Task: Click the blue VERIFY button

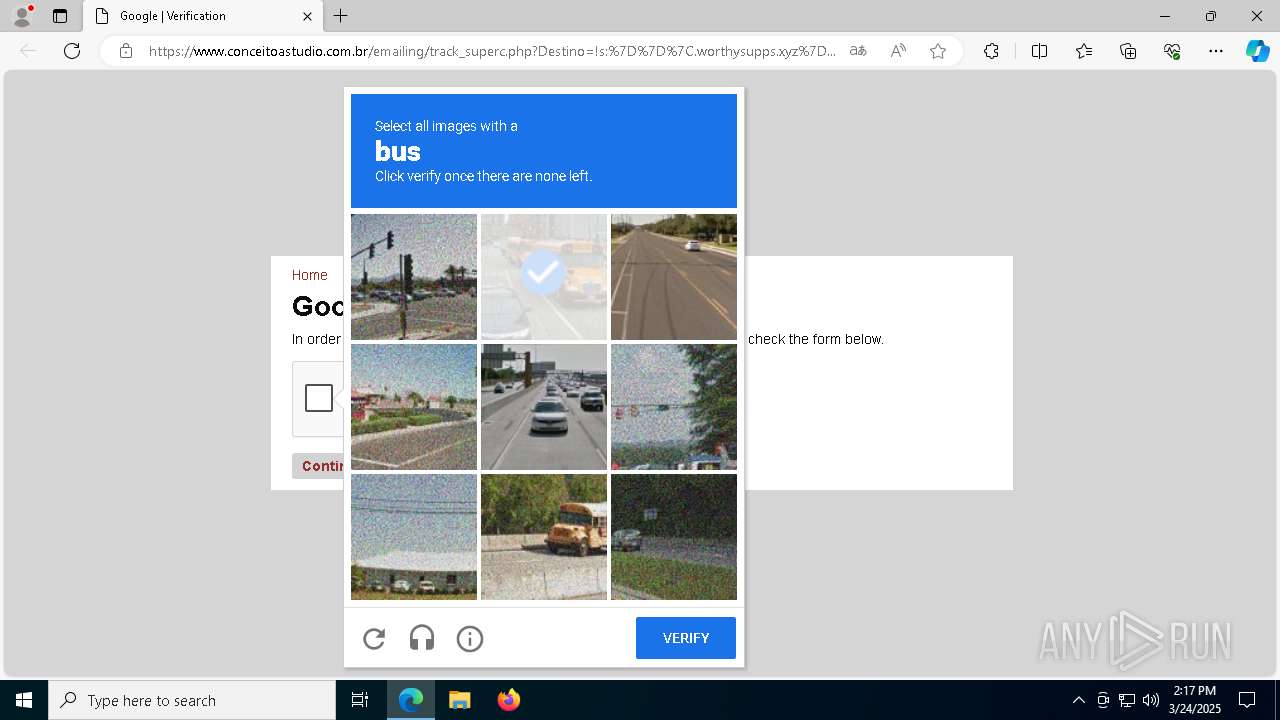Action: click(x=686, y=638)
